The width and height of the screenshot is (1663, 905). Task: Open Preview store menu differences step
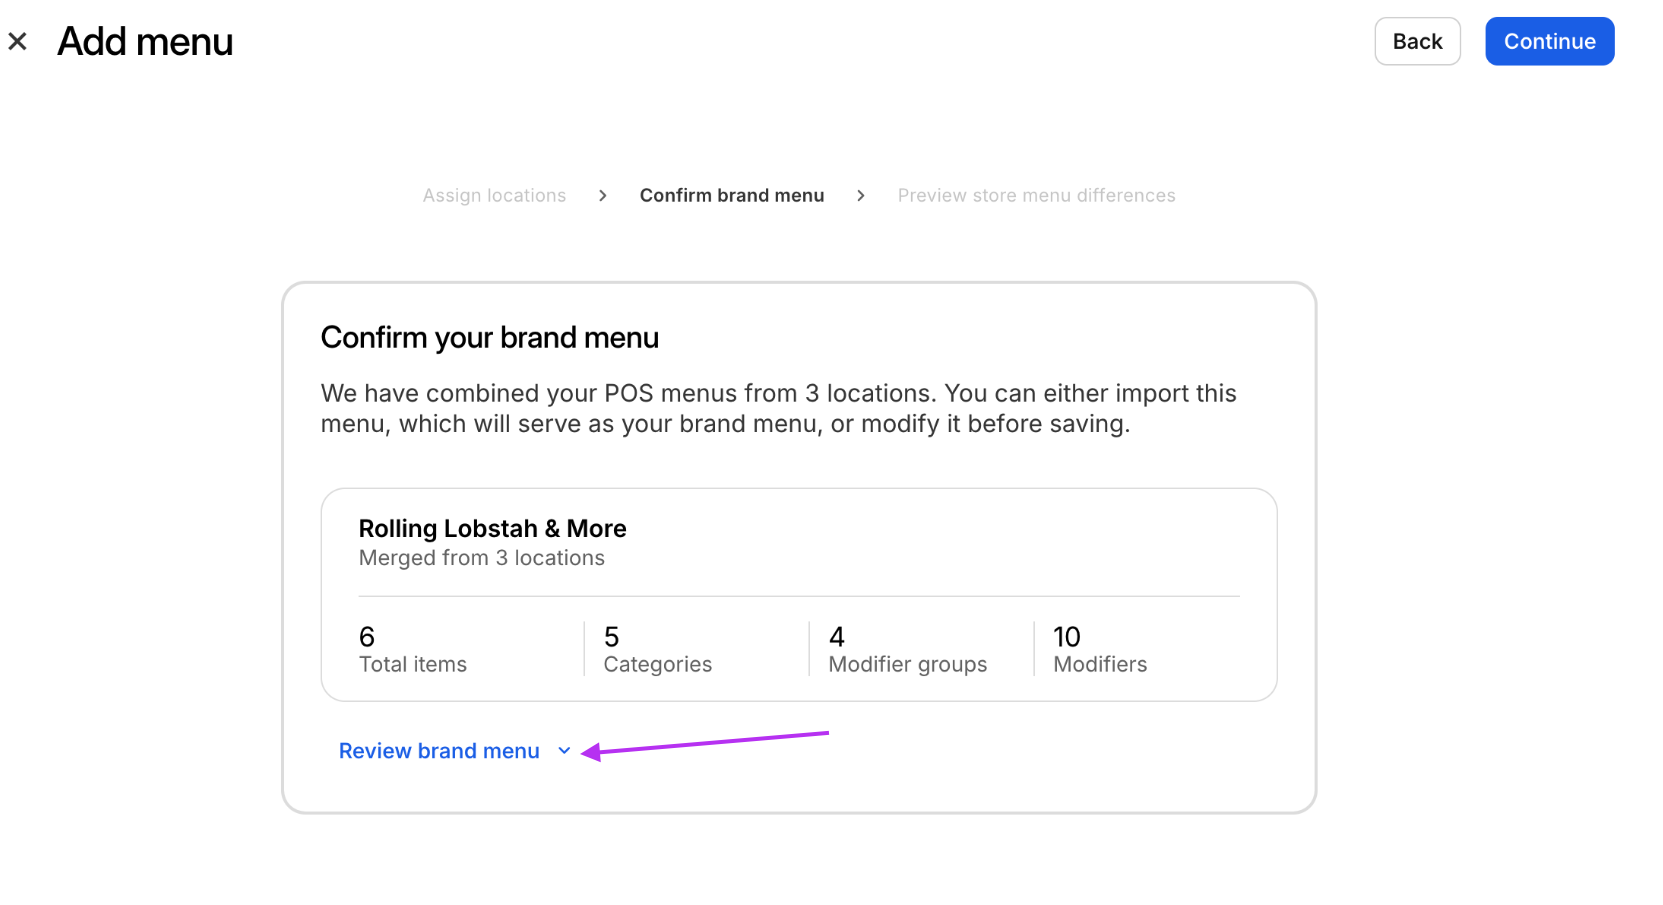[x=1036, y=196]
